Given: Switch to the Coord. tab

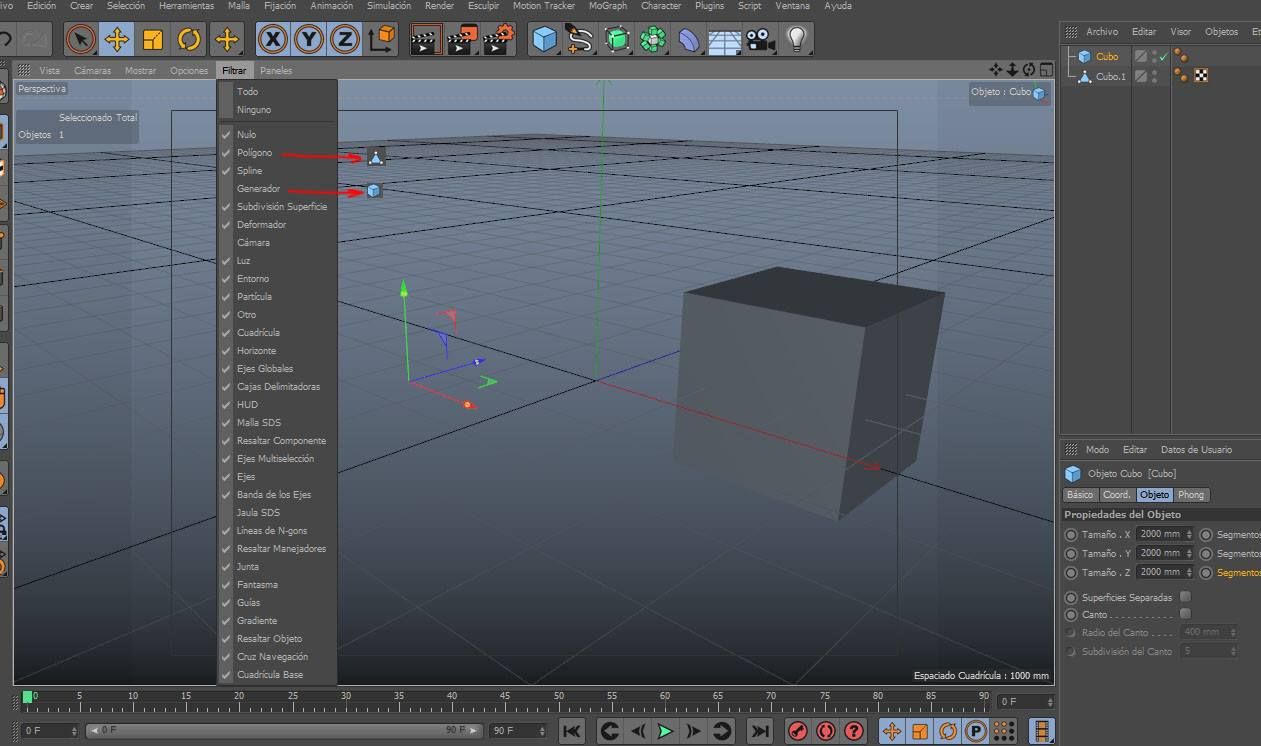Looking at the screenshot, I should pyautogui.click(x=1116, y=495).
